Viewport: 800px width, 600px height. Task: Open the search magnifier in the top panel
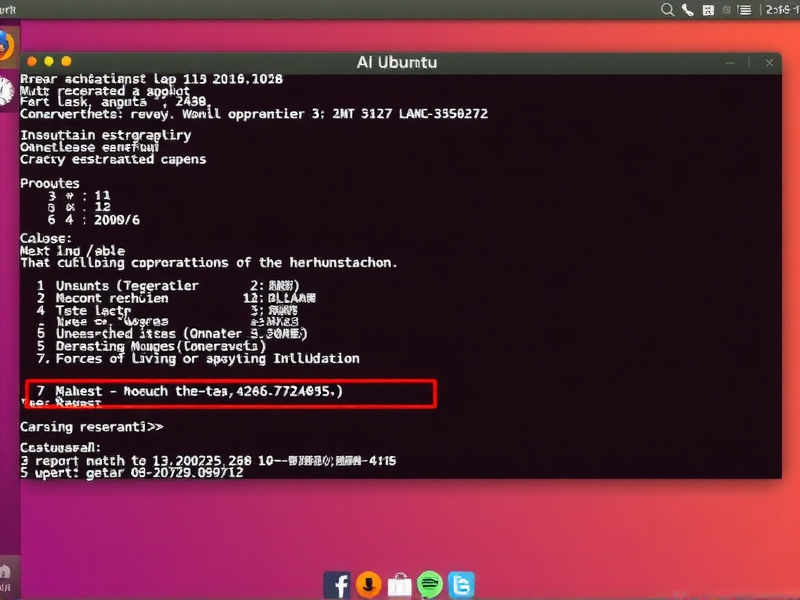point(667,10)
